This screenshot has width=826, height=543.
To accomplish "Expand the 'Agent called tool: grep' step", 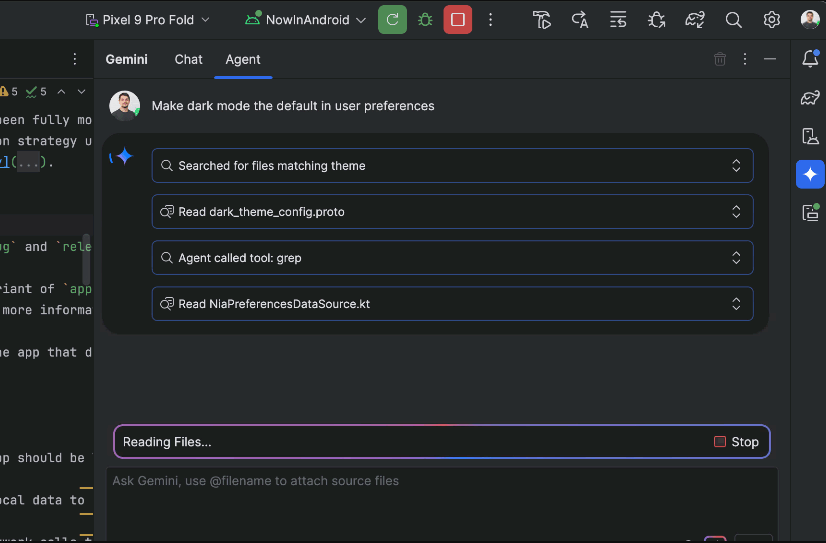I will pyautogui.click(x=452, y=258).
